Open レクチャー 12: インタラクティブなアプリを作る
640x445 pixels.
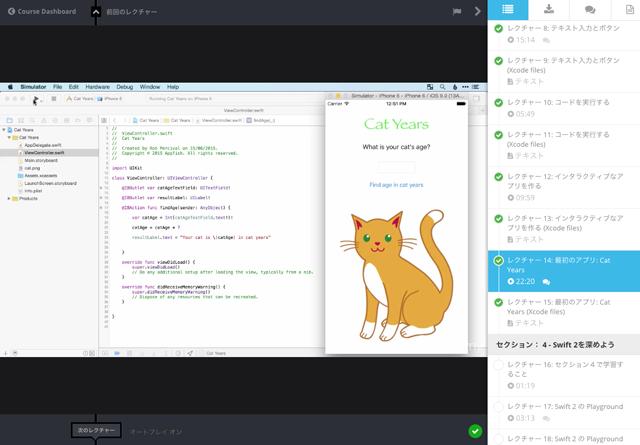pyautogui.click(x=565, y=181)
